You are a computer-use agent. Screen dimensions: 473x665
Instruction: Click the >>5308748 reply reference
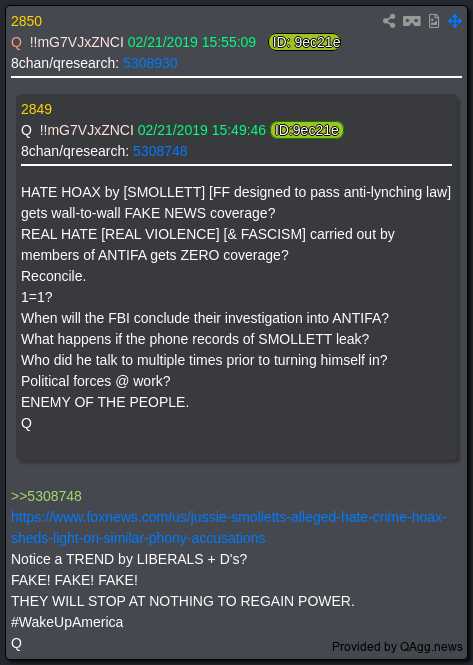click(x=46, y=496)
